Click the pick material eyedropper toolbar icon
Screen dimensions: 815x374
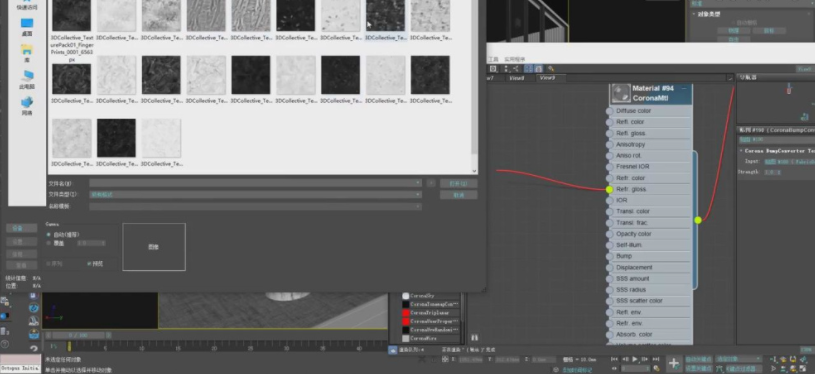(551, 69)
